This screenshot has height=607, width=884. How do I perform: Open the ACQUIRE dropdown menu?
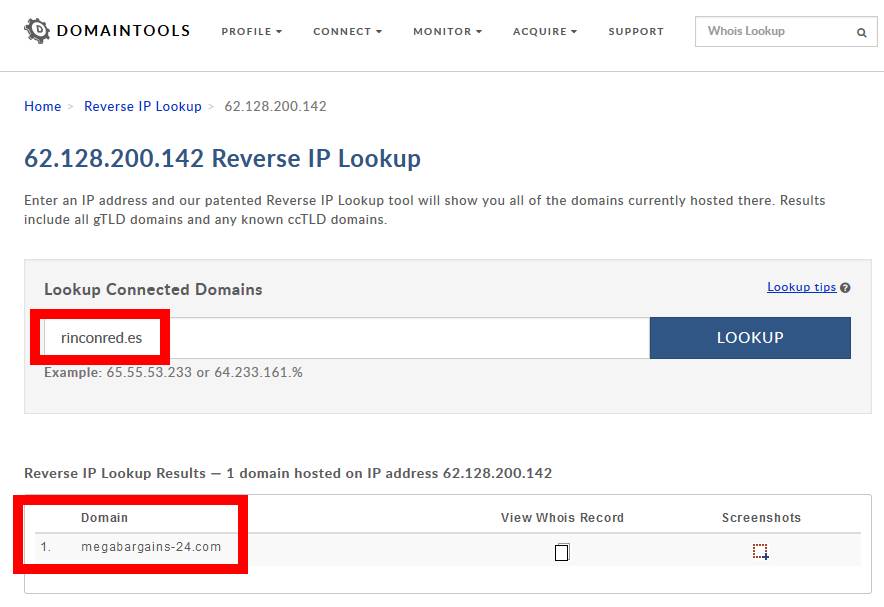point(544,32)
